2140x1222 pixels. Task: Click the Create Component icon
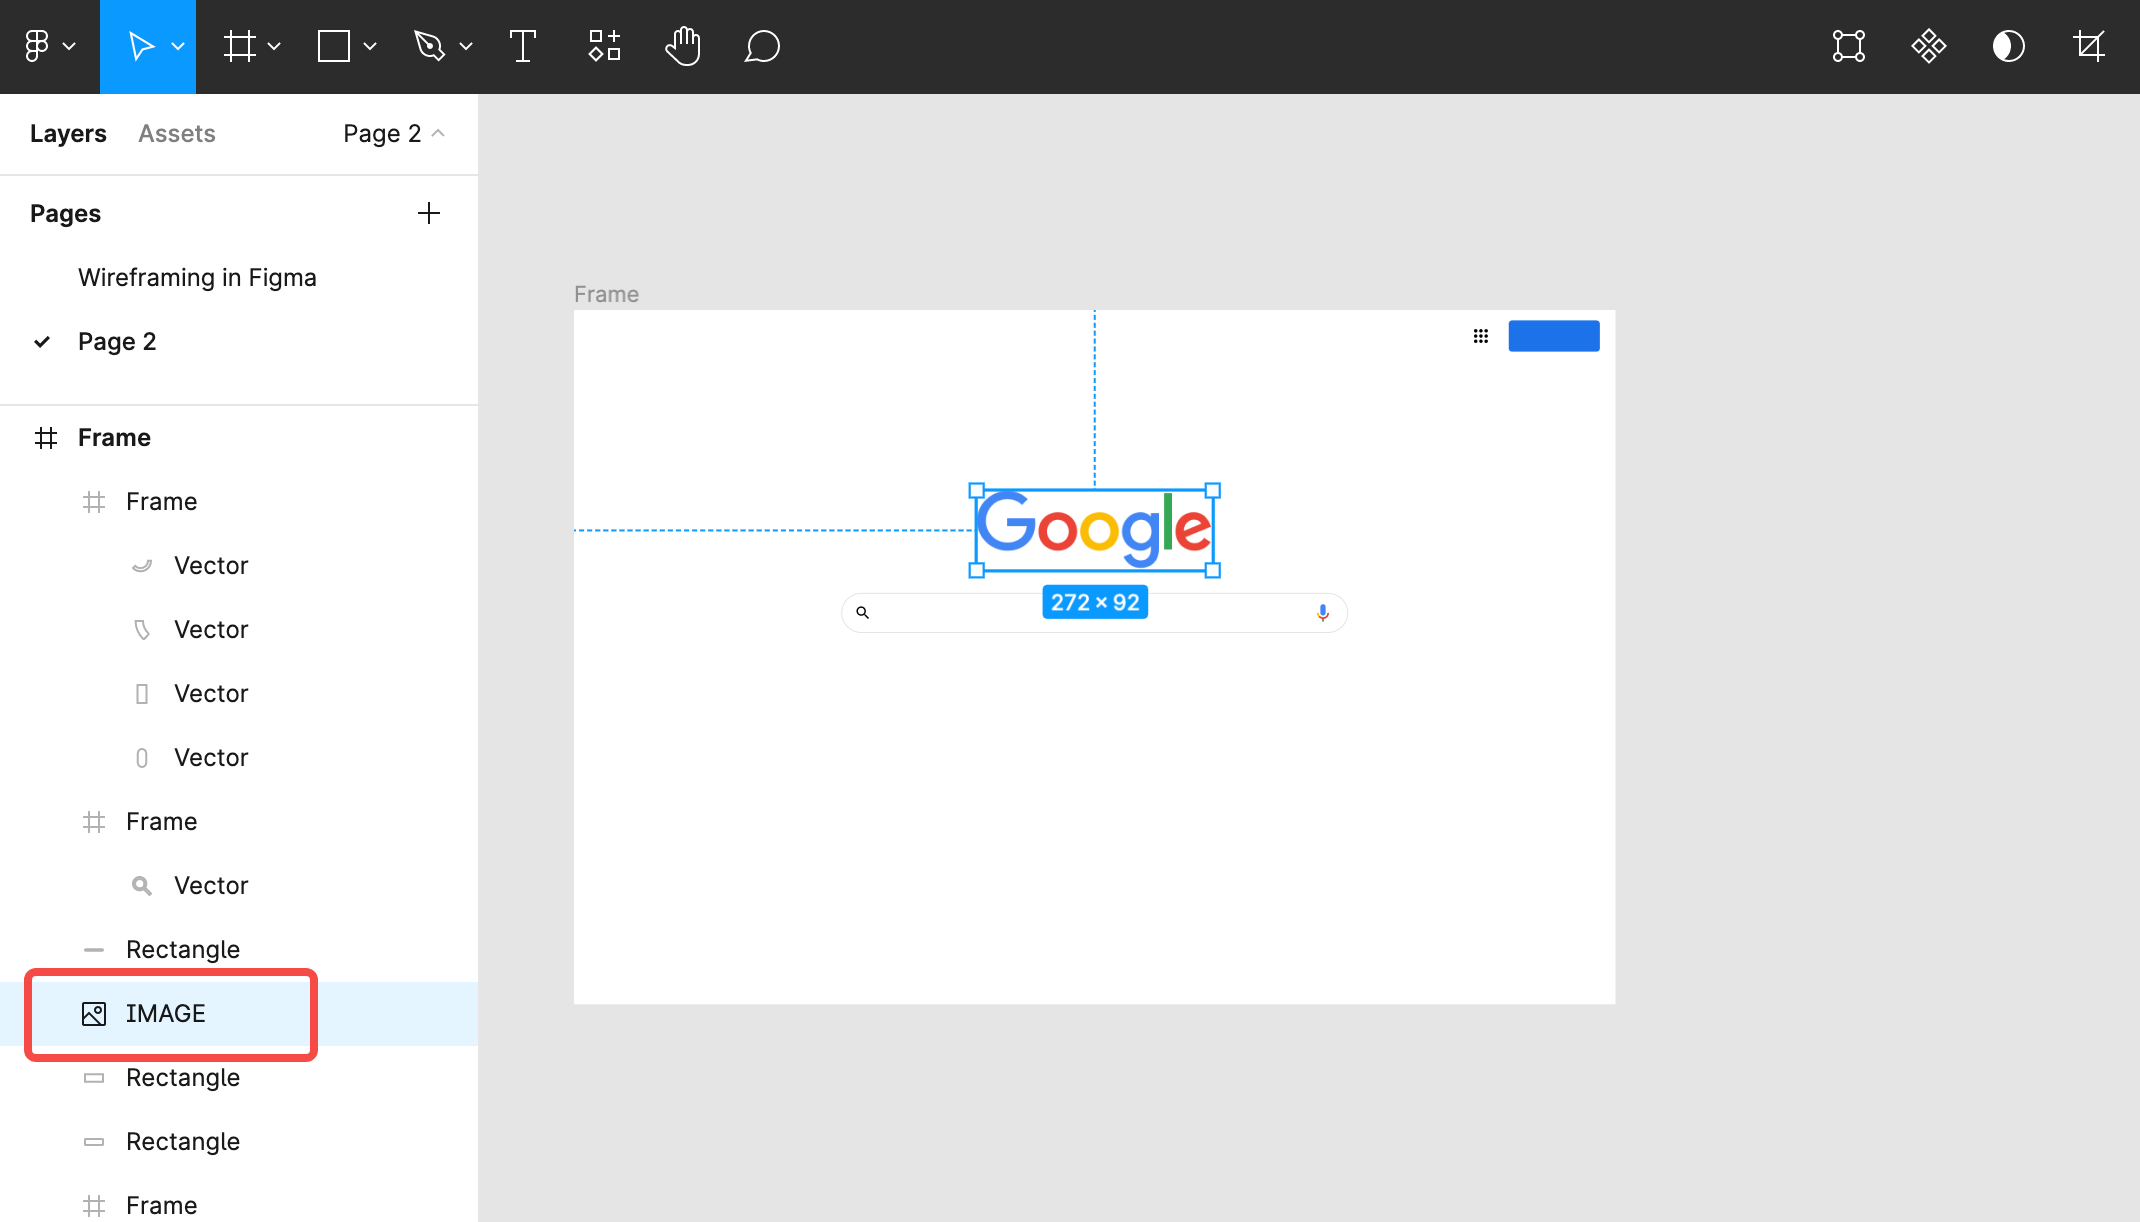tap(1928, 46)
